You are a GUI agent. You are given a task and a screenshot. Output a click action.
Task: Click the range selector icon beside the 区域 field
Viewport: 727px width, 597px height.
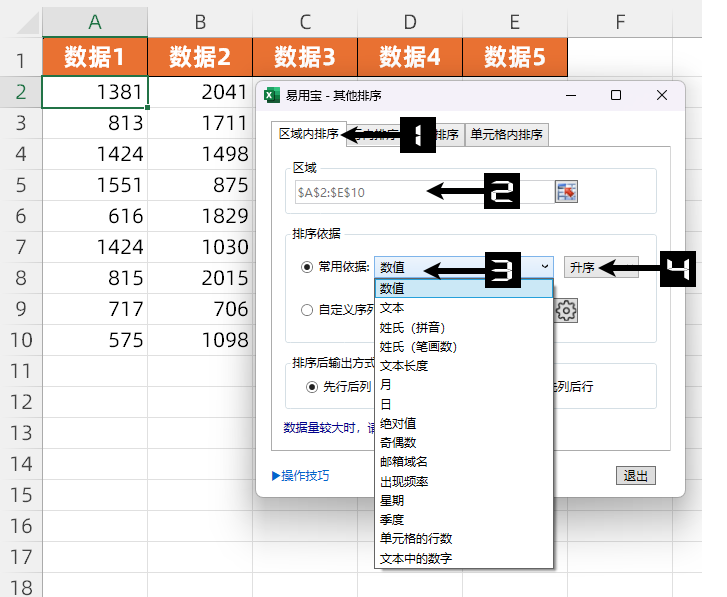[x=566, y=192]
